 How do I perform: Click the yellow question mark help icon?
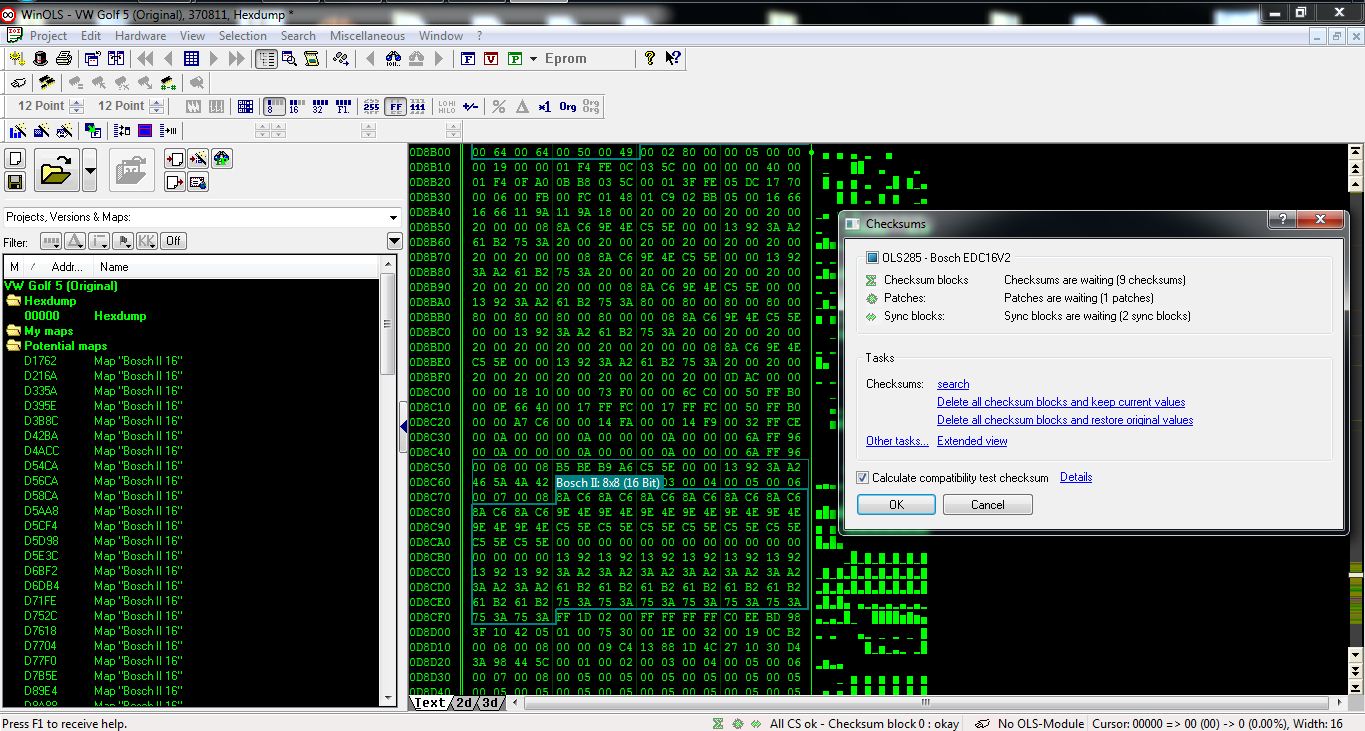click(x=649, y=58)
